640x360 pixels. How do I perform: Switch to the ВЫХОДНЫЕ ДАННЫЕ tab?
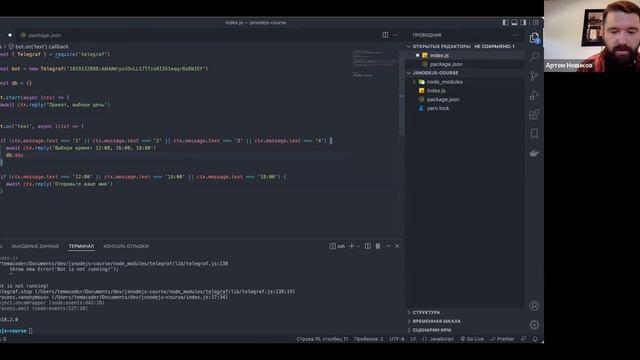point(35,246)
